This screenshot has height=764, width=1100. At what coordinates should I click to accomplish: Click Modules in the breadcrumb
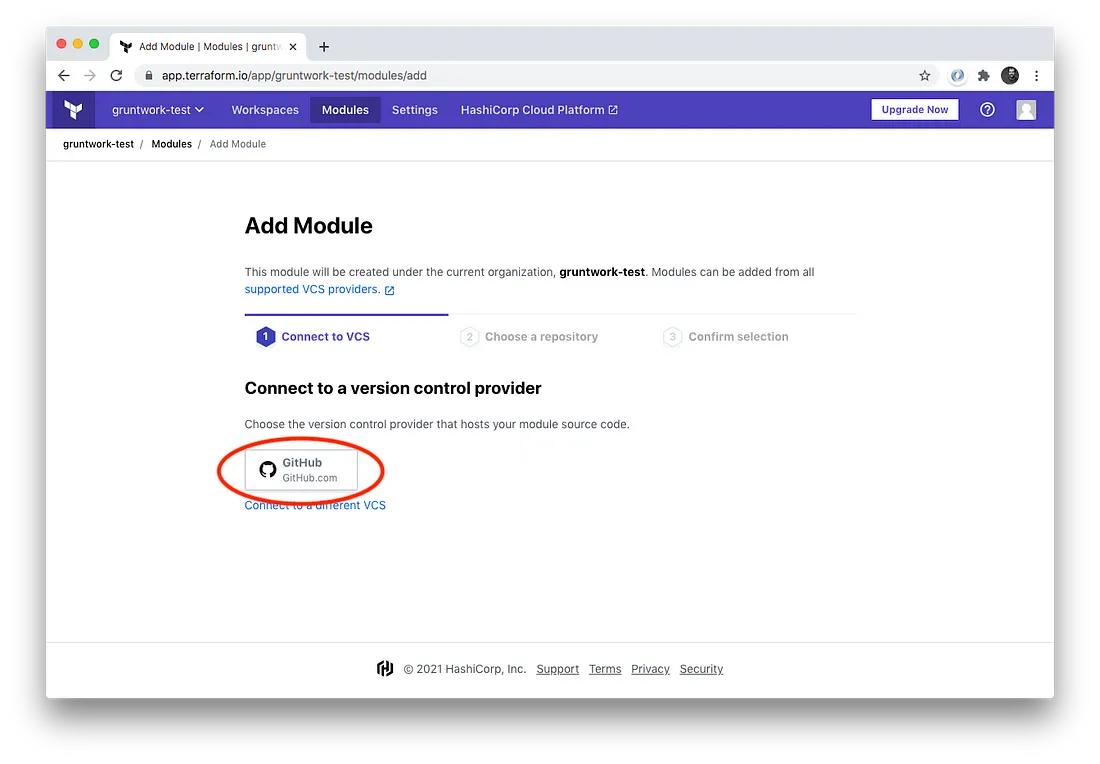click(171, 144)
